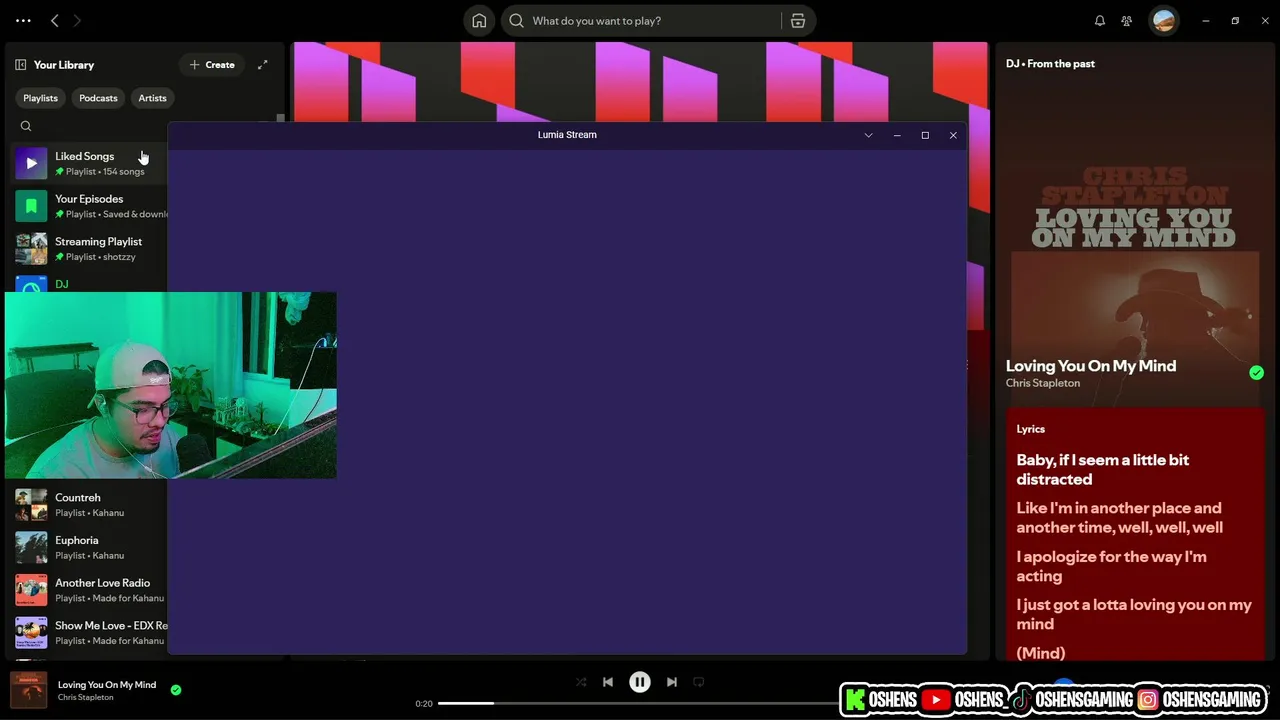
Task: Open the Lumia Stream window's dropdown arrow
Action: click(x=868, y=135)
